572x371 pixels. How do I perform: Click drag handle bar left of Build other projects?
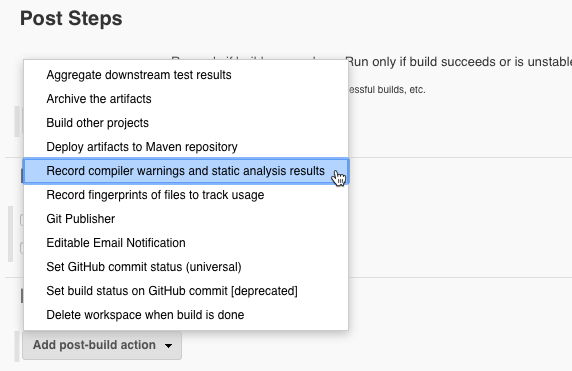coord(16,121)
